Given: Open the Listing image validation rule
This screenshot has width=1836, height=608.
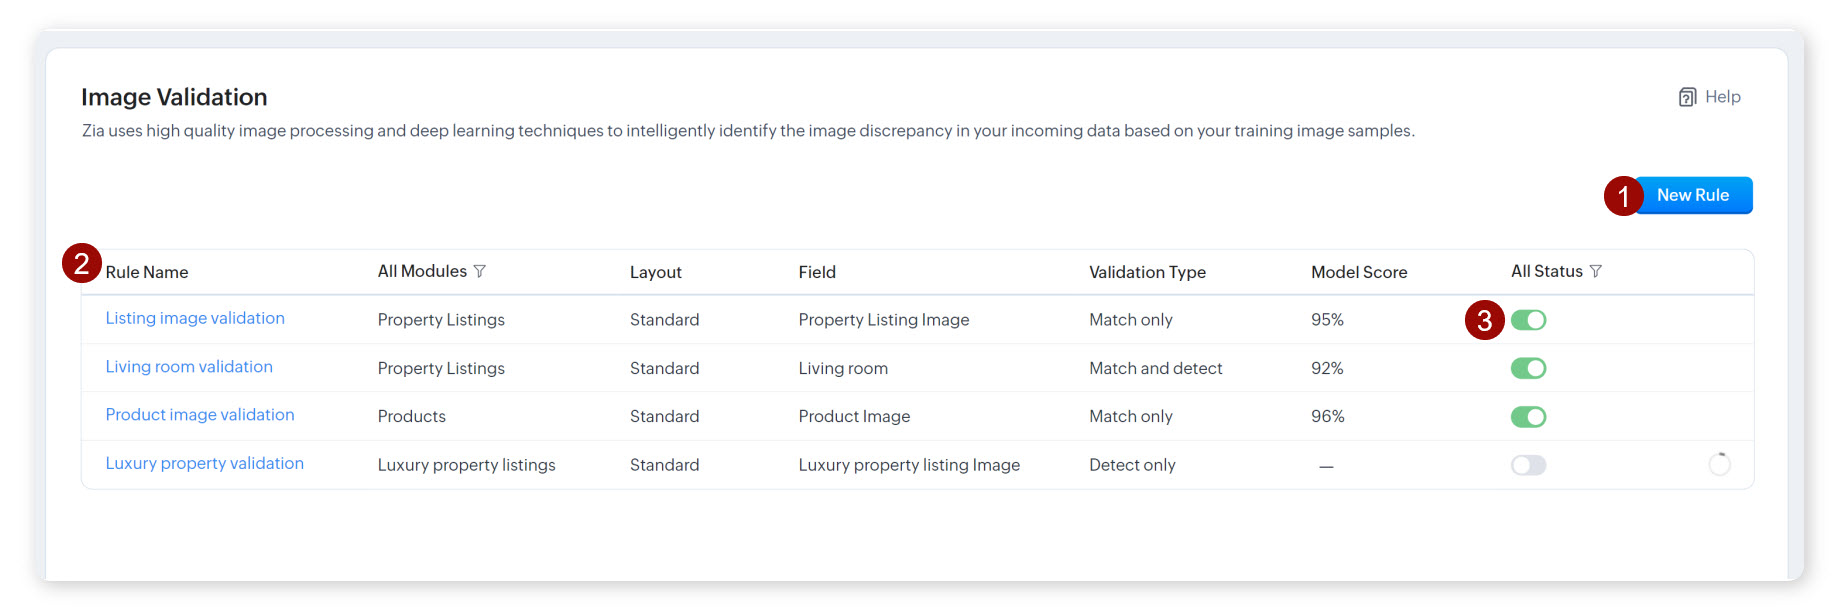Looking at the screenshot, I should [x=195, y=318].
